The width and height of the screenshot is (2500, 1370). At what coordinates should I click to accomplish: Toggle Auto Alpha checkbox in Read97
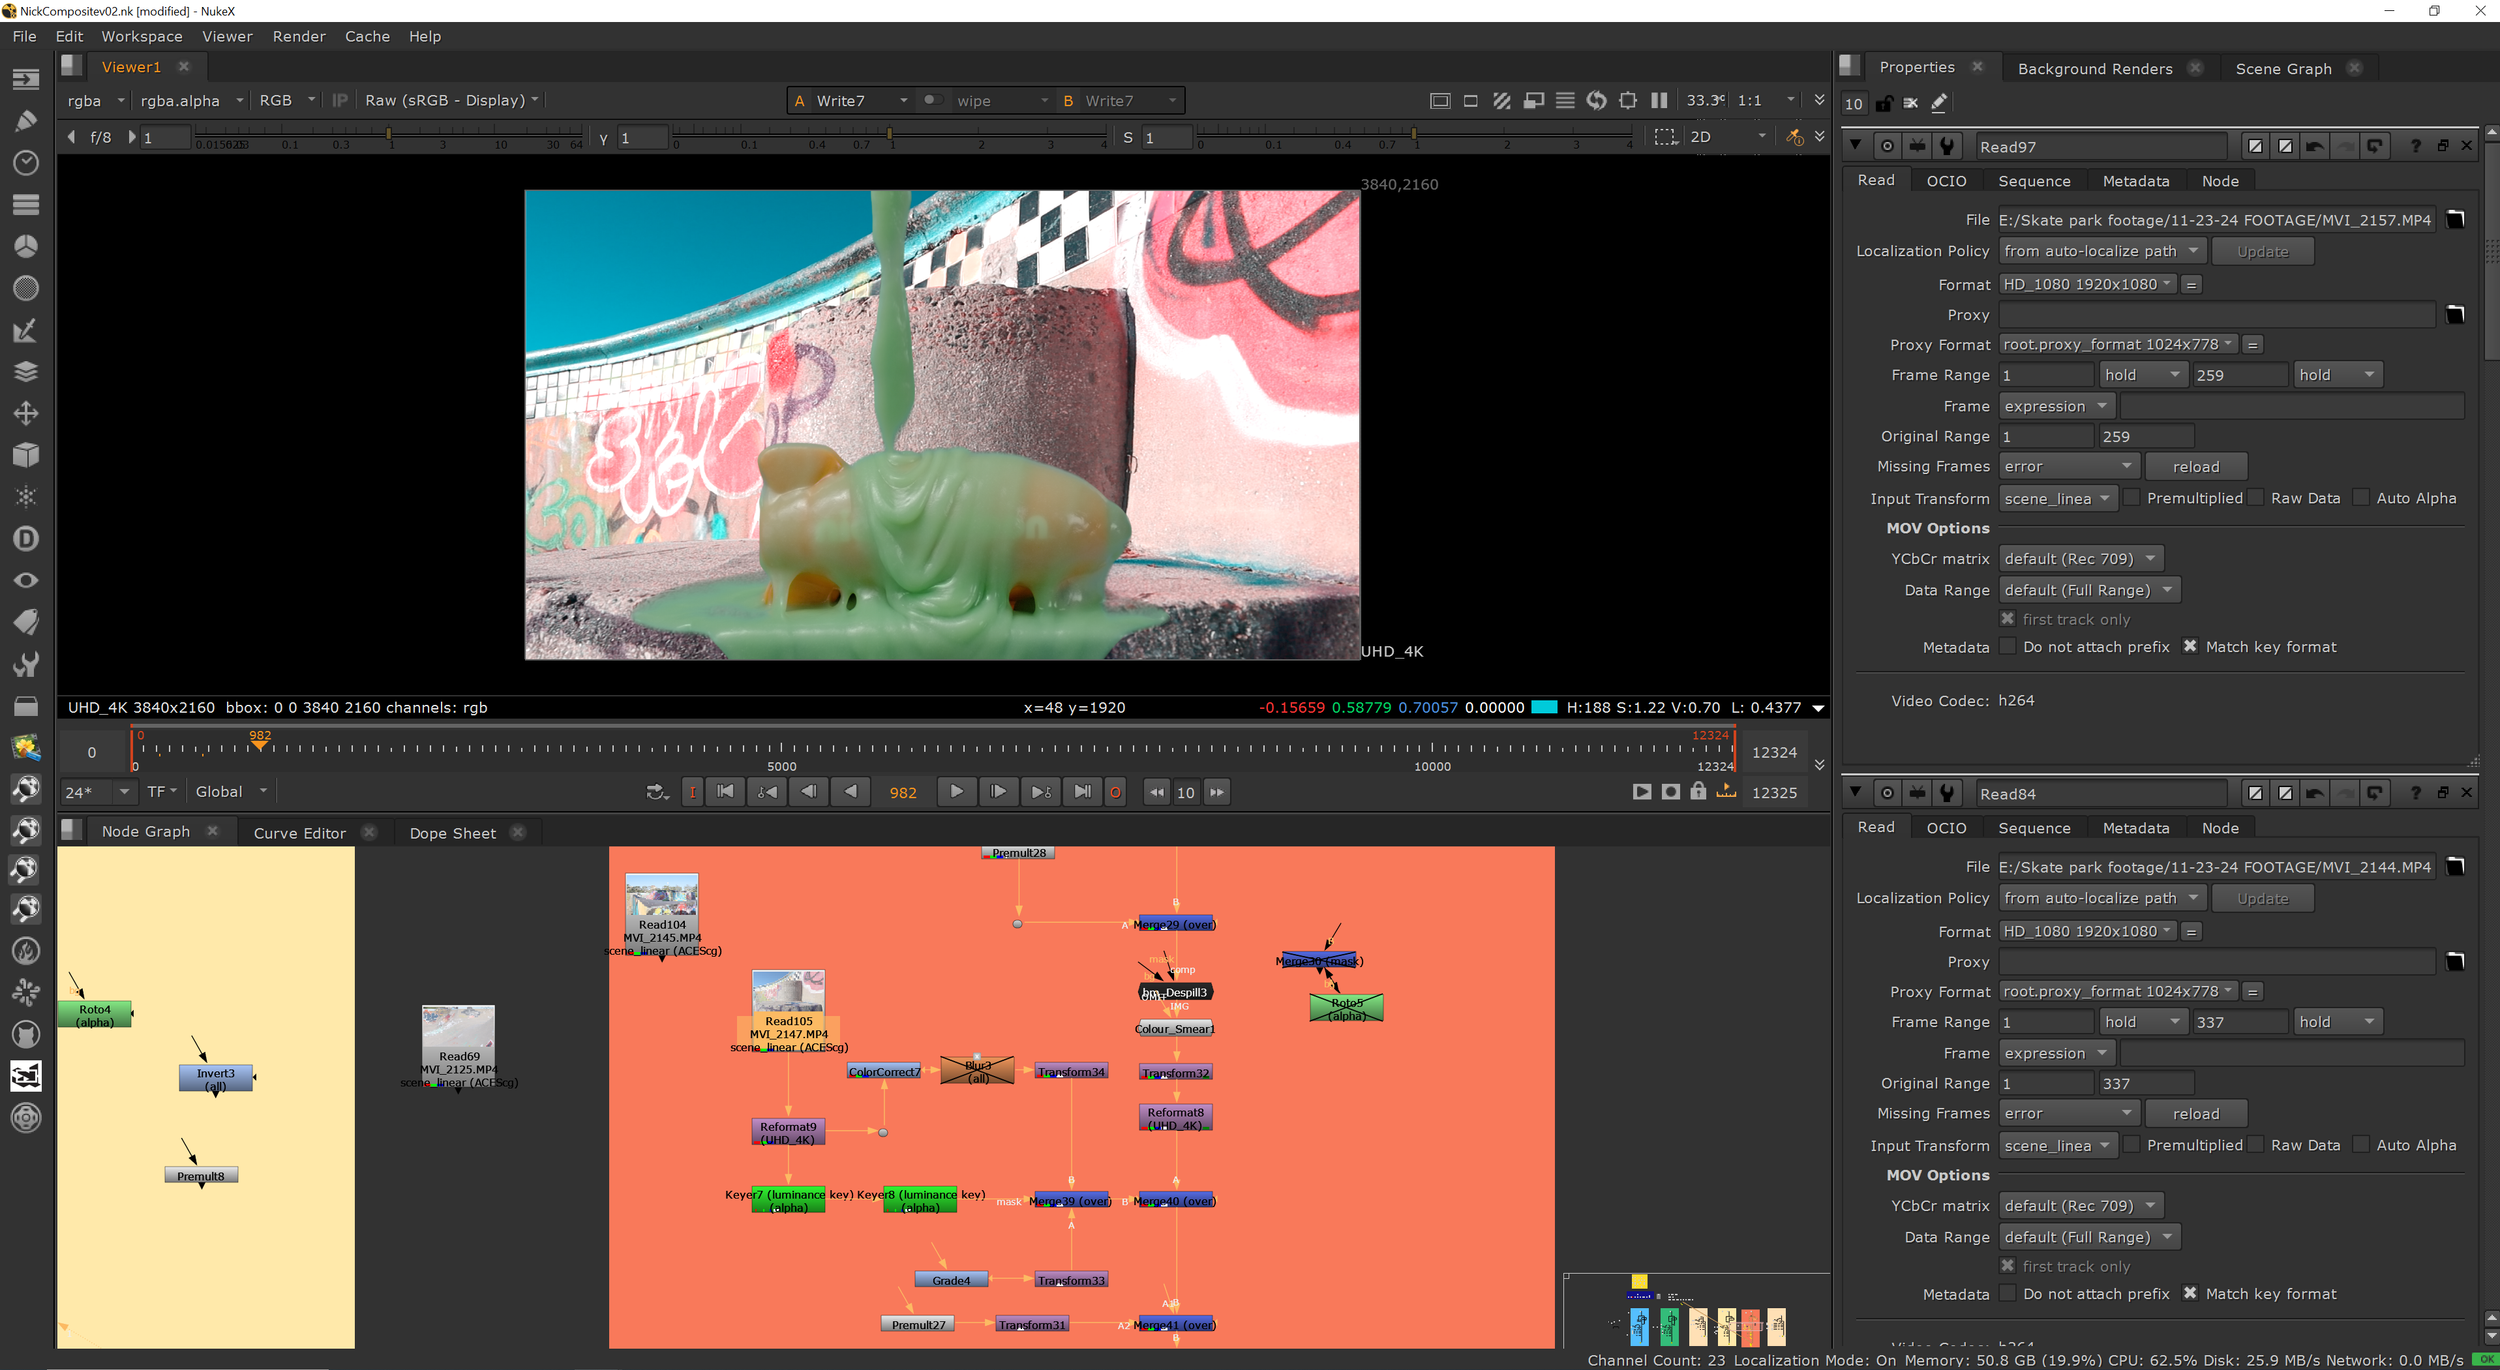(x=2361, y=498)
